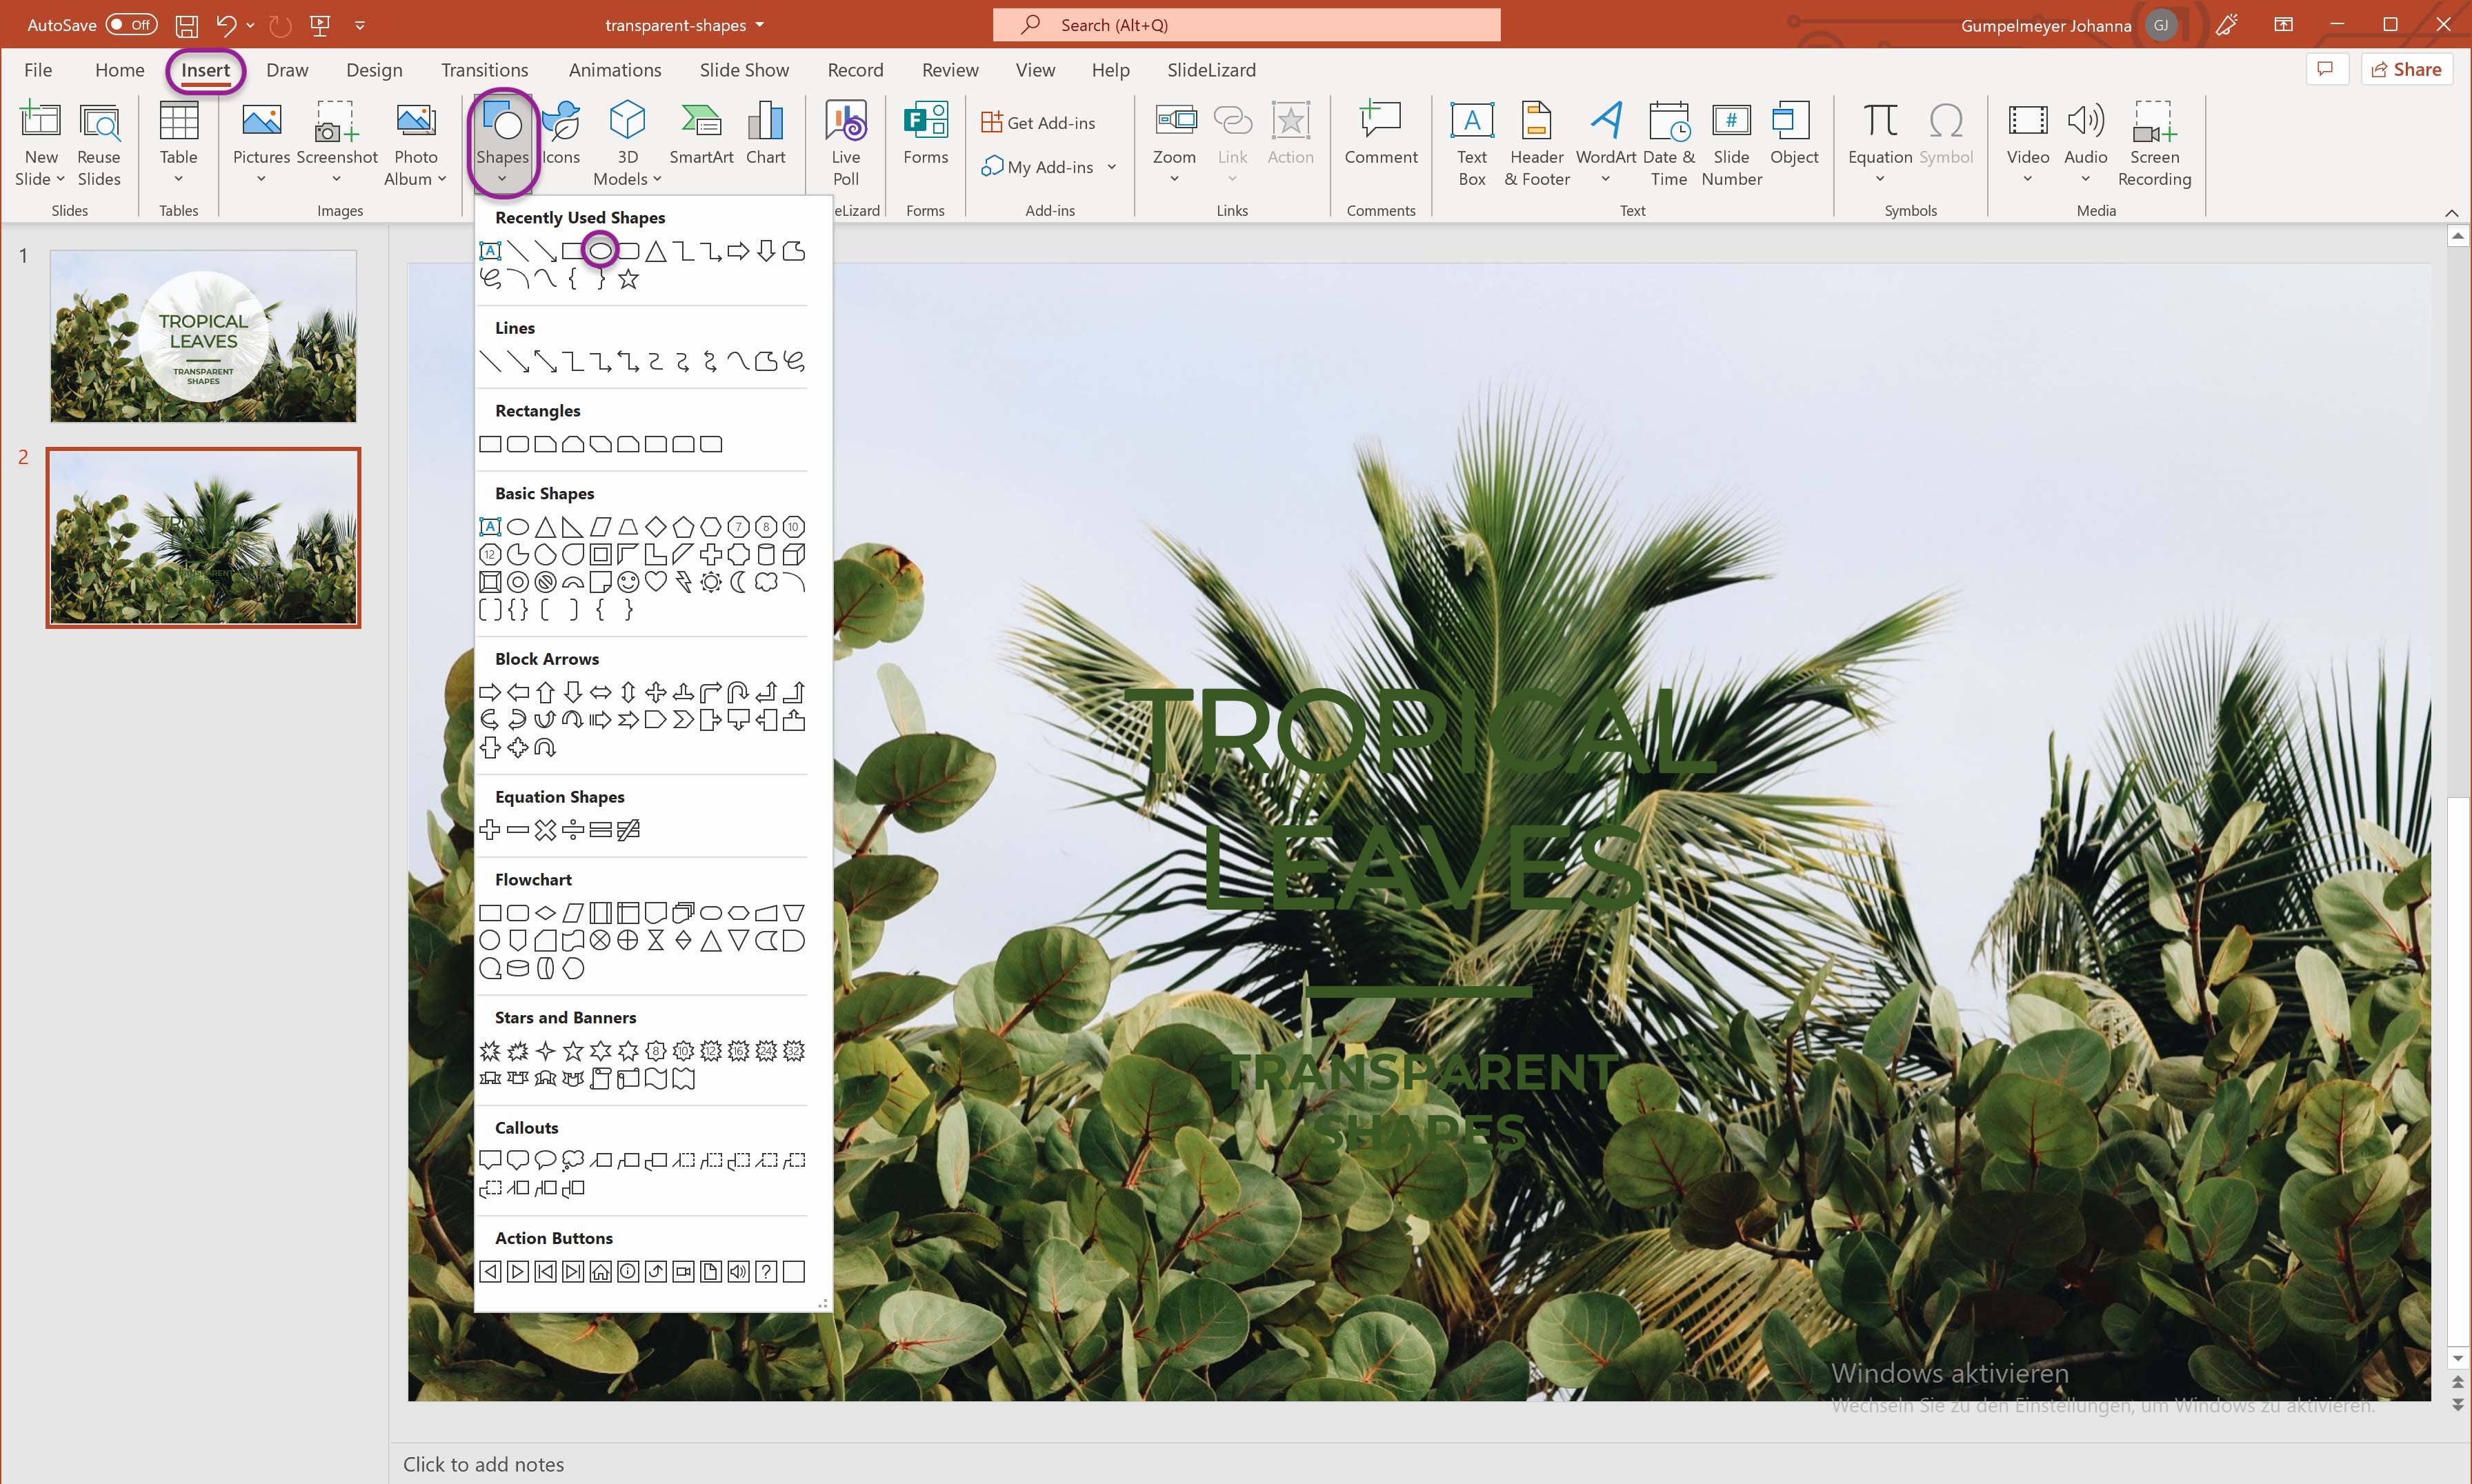Expand the Flowchart shapes section
The width and height of the screenshot is (2472, 1484).
[533, 879]
